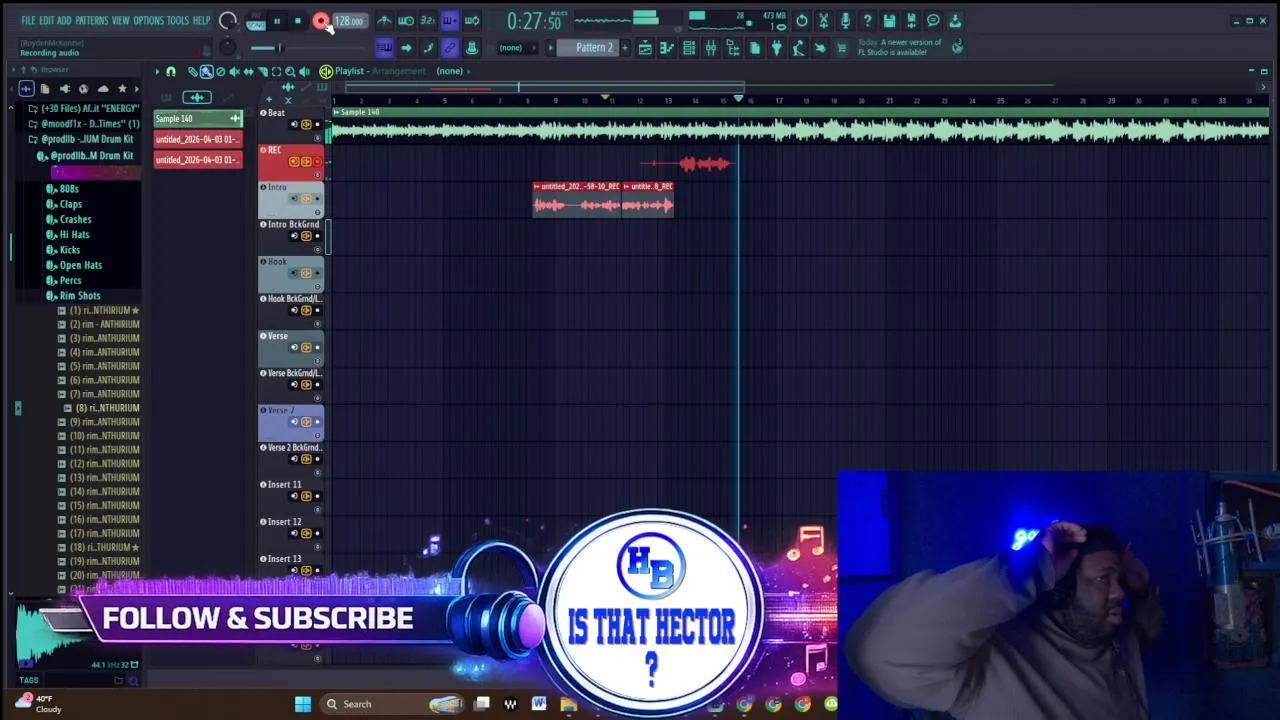Open the EDIT menu
The width and height of the screenshot is (1280, 720).
[x=46, y=21]
